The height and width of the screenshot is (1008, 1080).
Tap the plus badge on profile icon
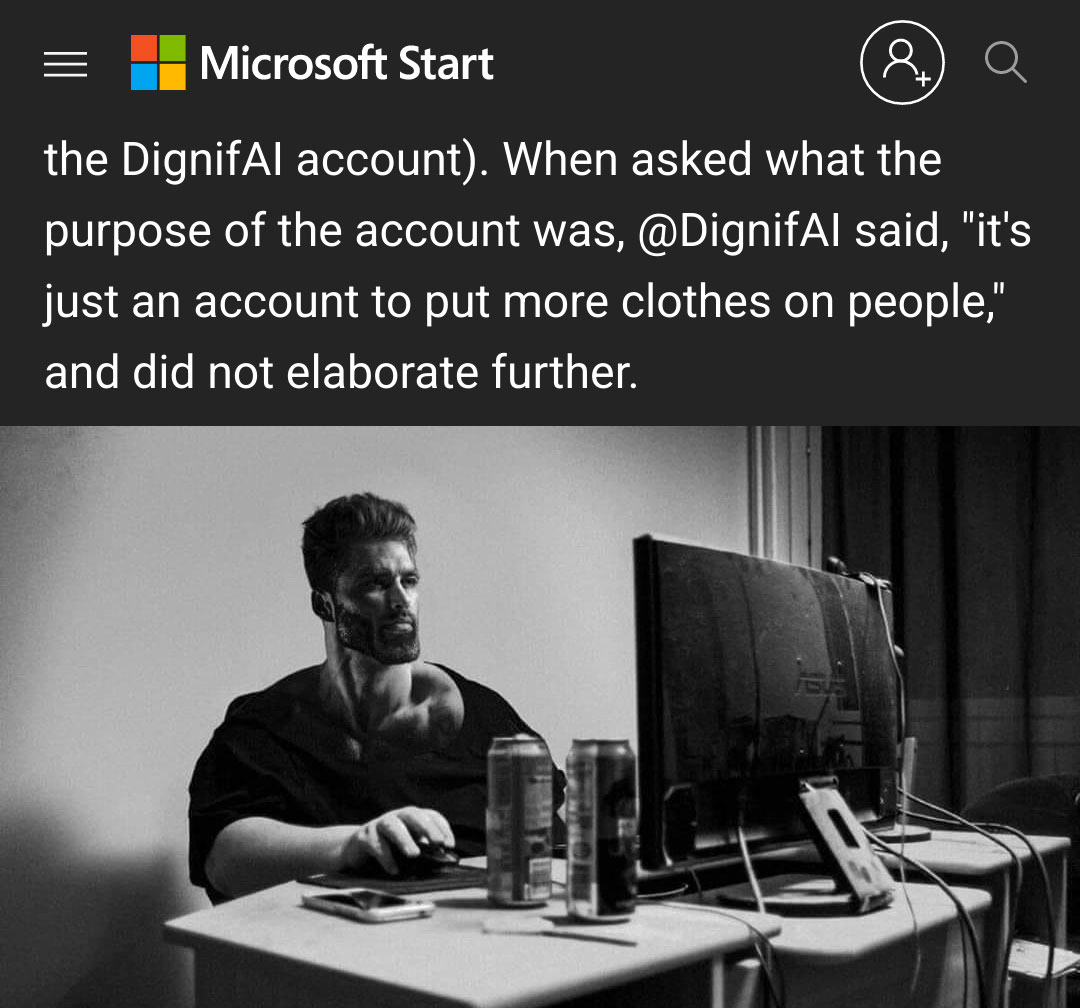[923, 79]
